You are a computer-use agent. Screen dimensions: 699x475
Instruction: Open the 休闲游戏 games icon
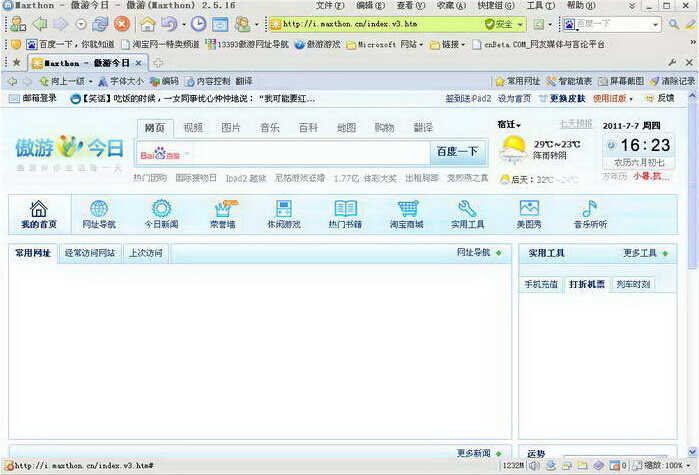click(283, 209)
